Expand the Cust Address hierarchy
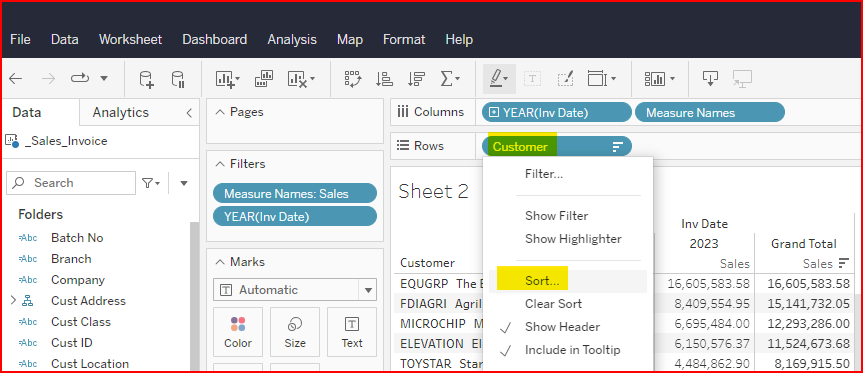This screenshot has height=373, width=863. coord(13,300)
